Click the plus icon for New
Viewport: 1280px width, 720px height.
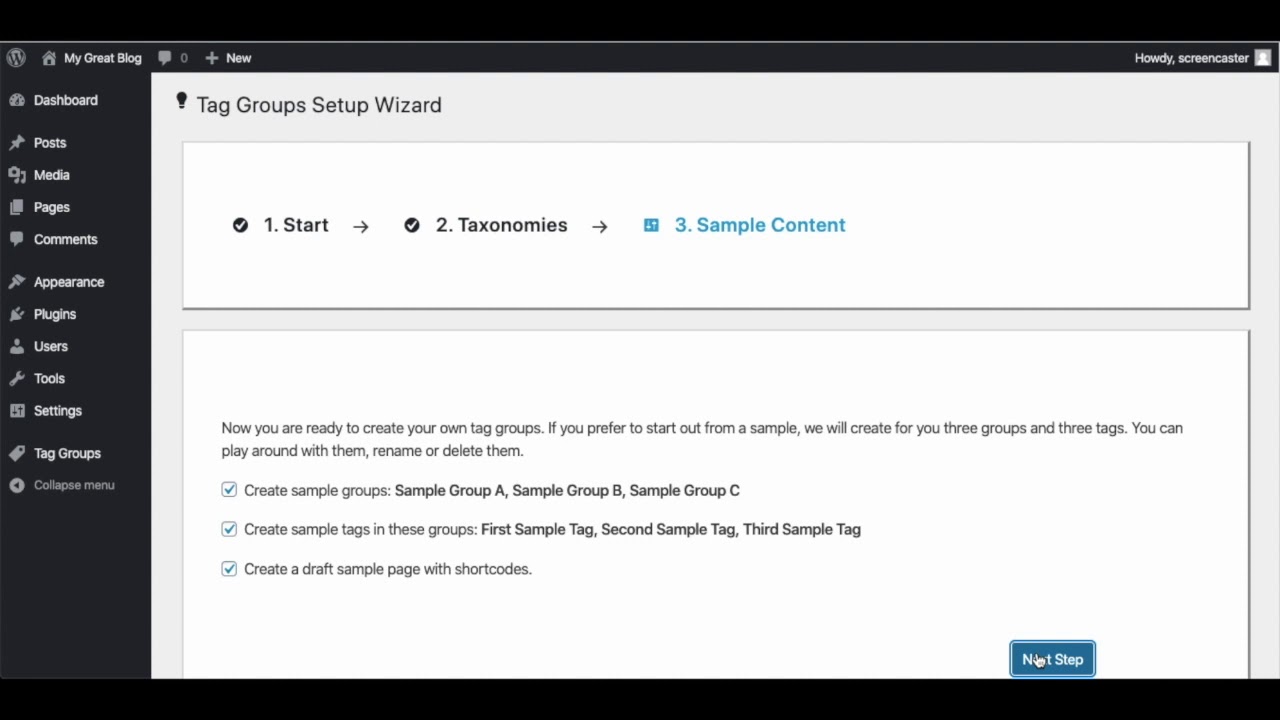click(211, 58)
